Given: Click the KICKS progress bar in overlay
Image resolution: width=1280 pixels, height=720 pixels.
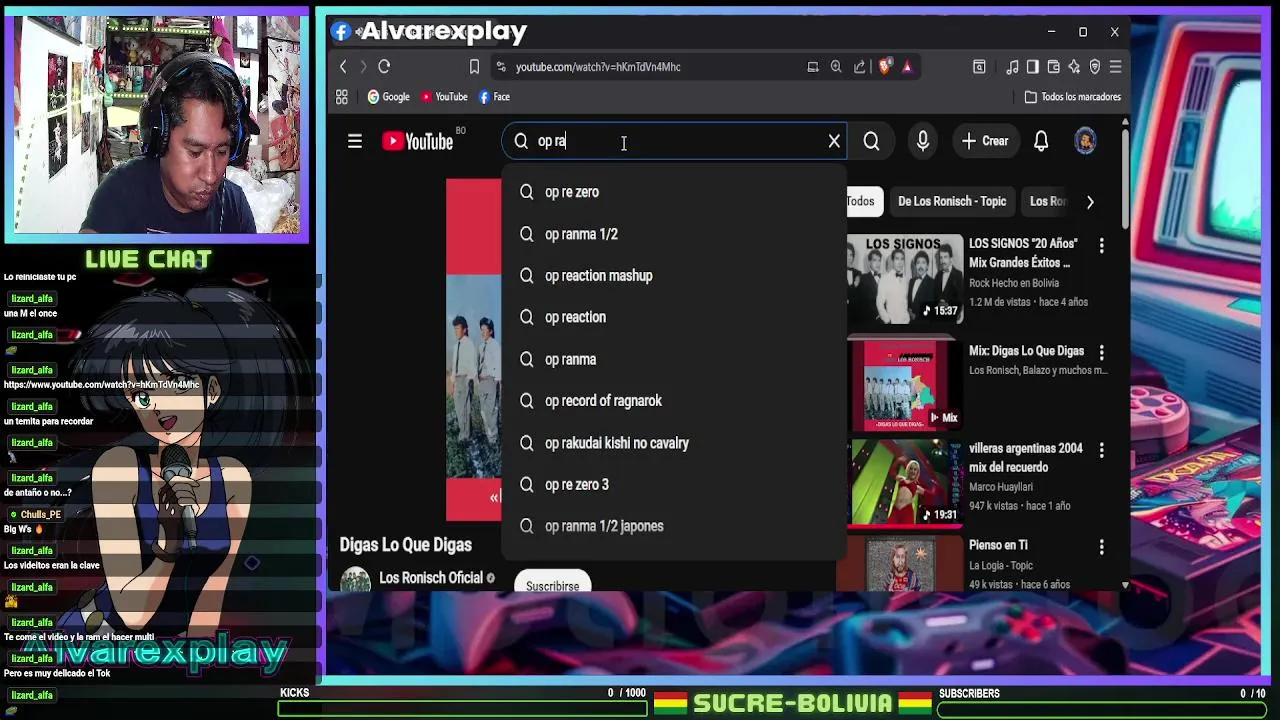Looking at the screenshot, I should coord(462,709).
